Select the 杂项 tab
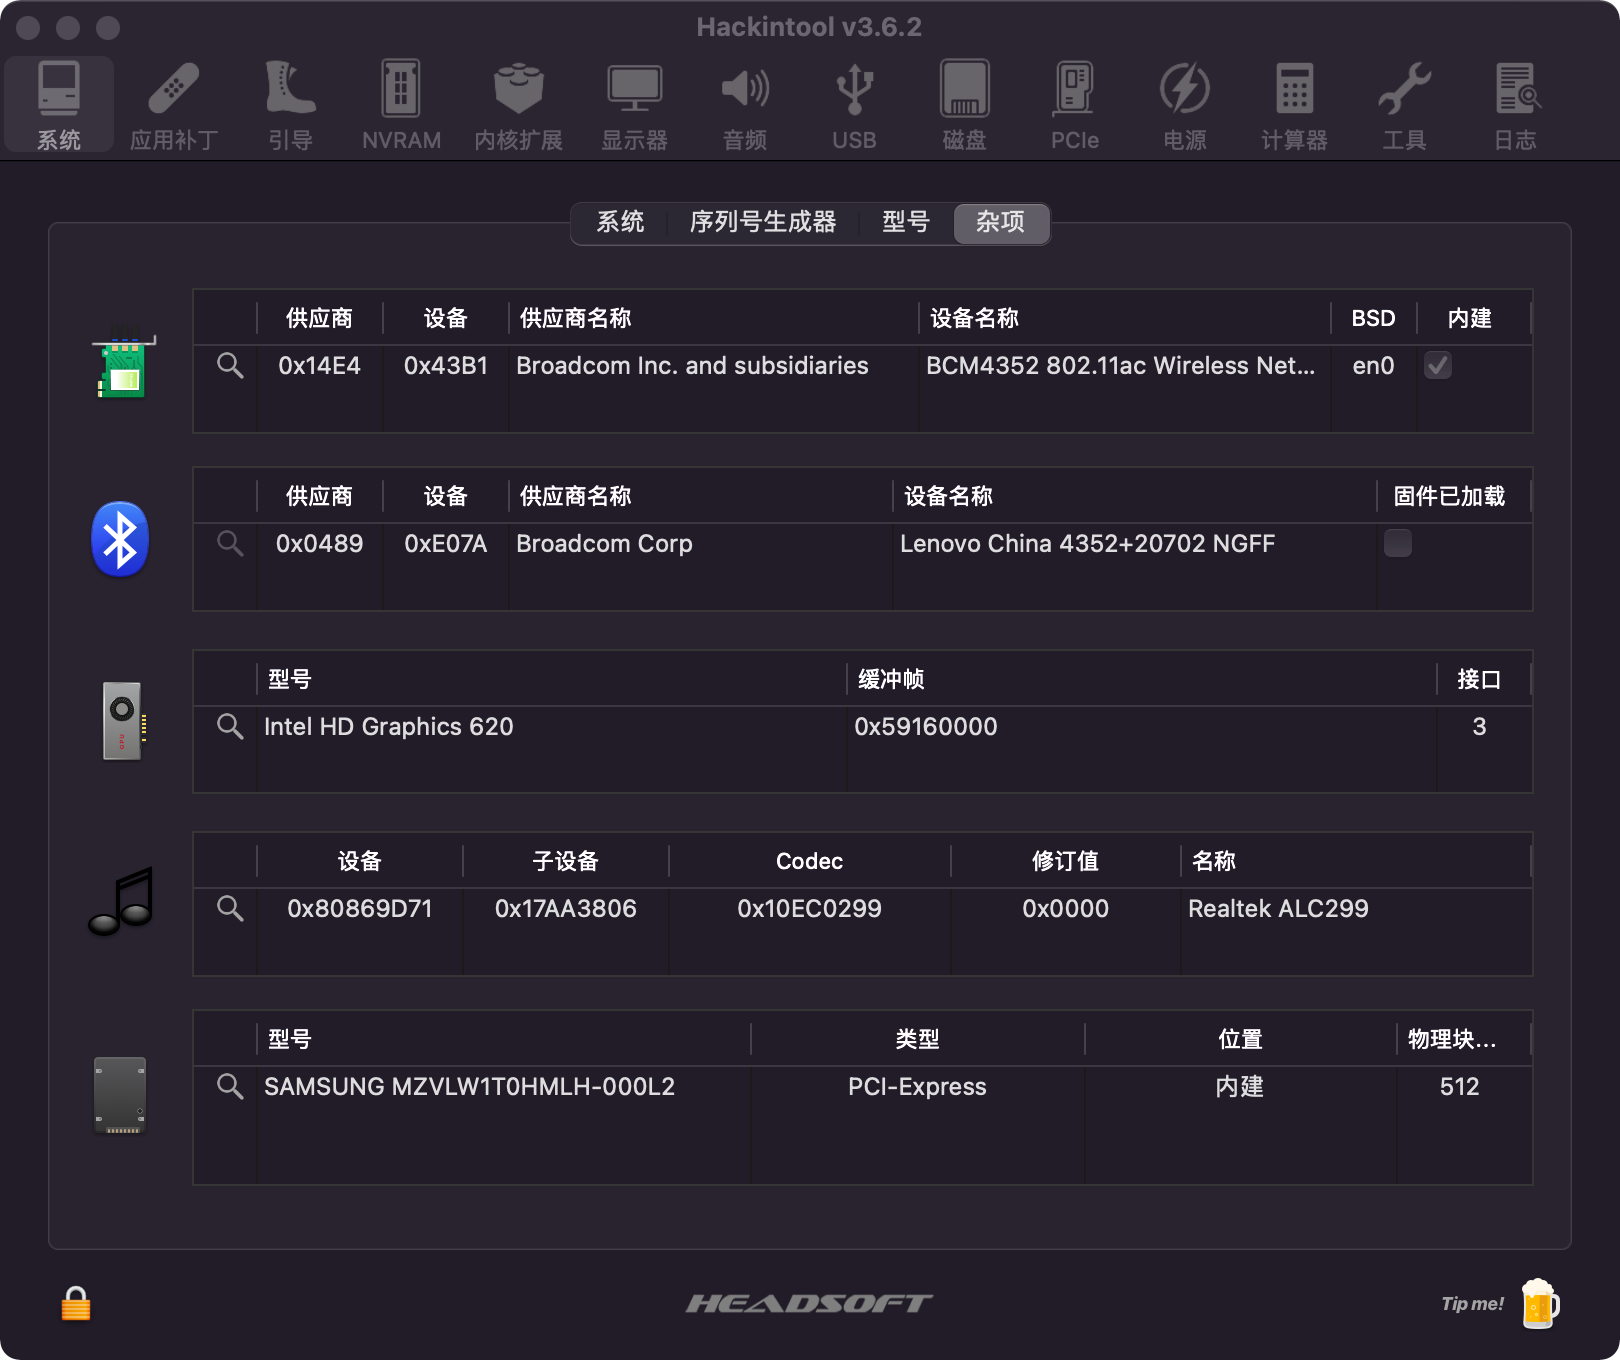Screen dimensions: 1620x1360 (x=1001, y=222)
